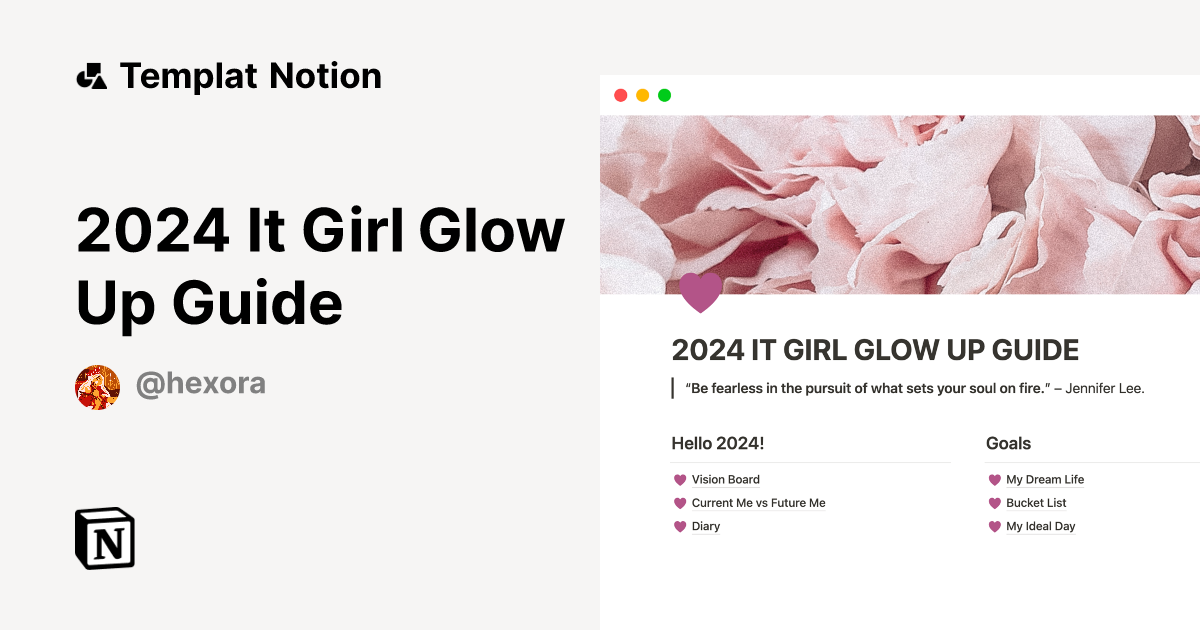This screenshot has width=1200, height=630.
Task: Open the Diary link
Action: pyautogui.click(x=706, y=526)
